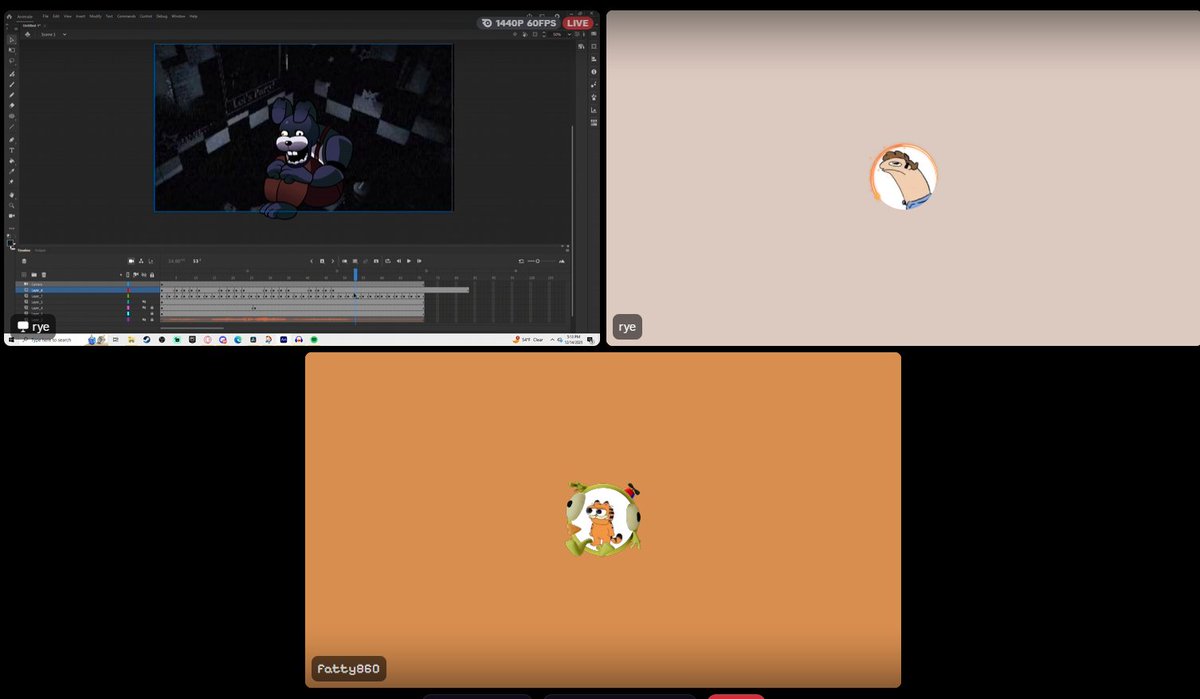
Task: Click the LIVE badge on rye's stream
Action: [x=578, y=23]
